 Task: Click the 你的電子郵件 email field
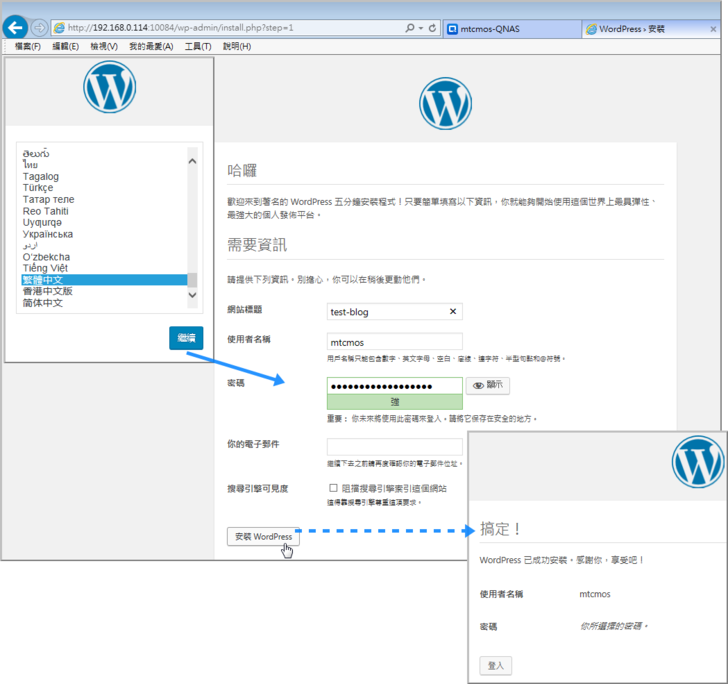pyautogui.click(x=394, y=447)
